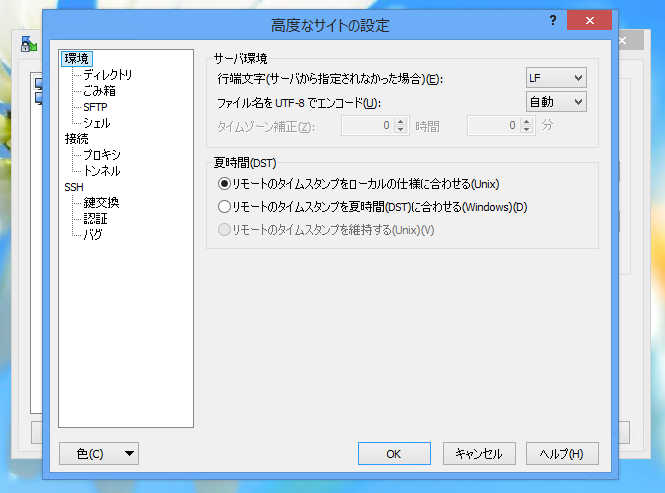Image resolution: width=665 pixels, height=493 pixels.
Task: Select タイムスタンプを維持する(Unix) radio option
Action: pyautogui.click(x=224, y=230)
